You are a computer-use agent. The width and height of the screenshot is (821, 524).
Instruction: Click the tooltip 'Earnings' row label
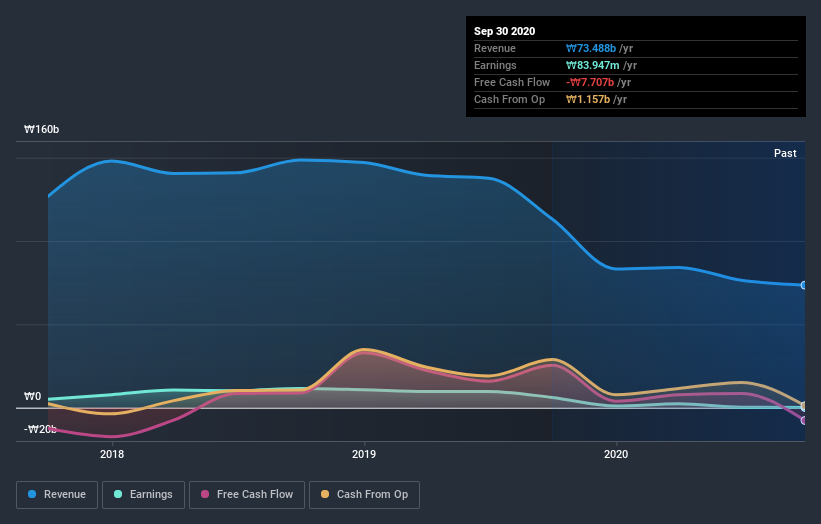pyautogui.click(x=495, y=65)
